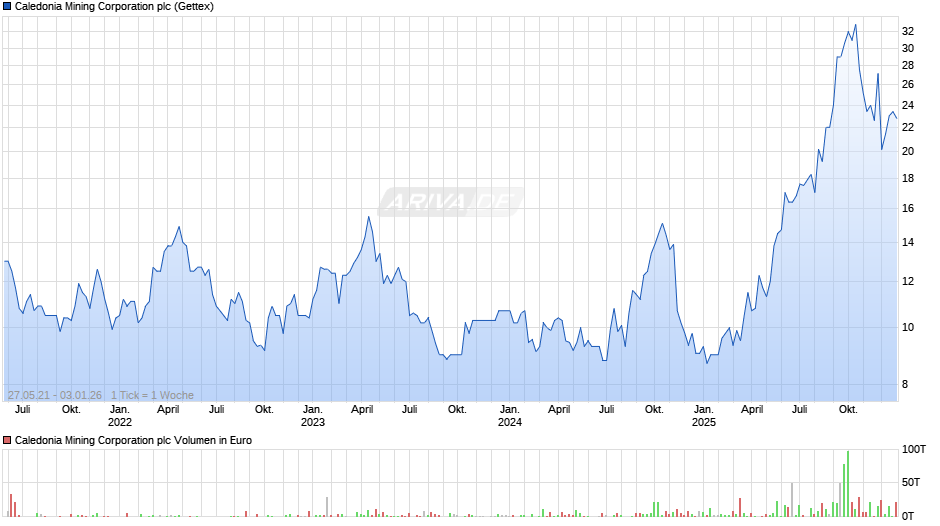Click the price axis label 18
This screenshot has width=940, height=526.
click(908, 179)
